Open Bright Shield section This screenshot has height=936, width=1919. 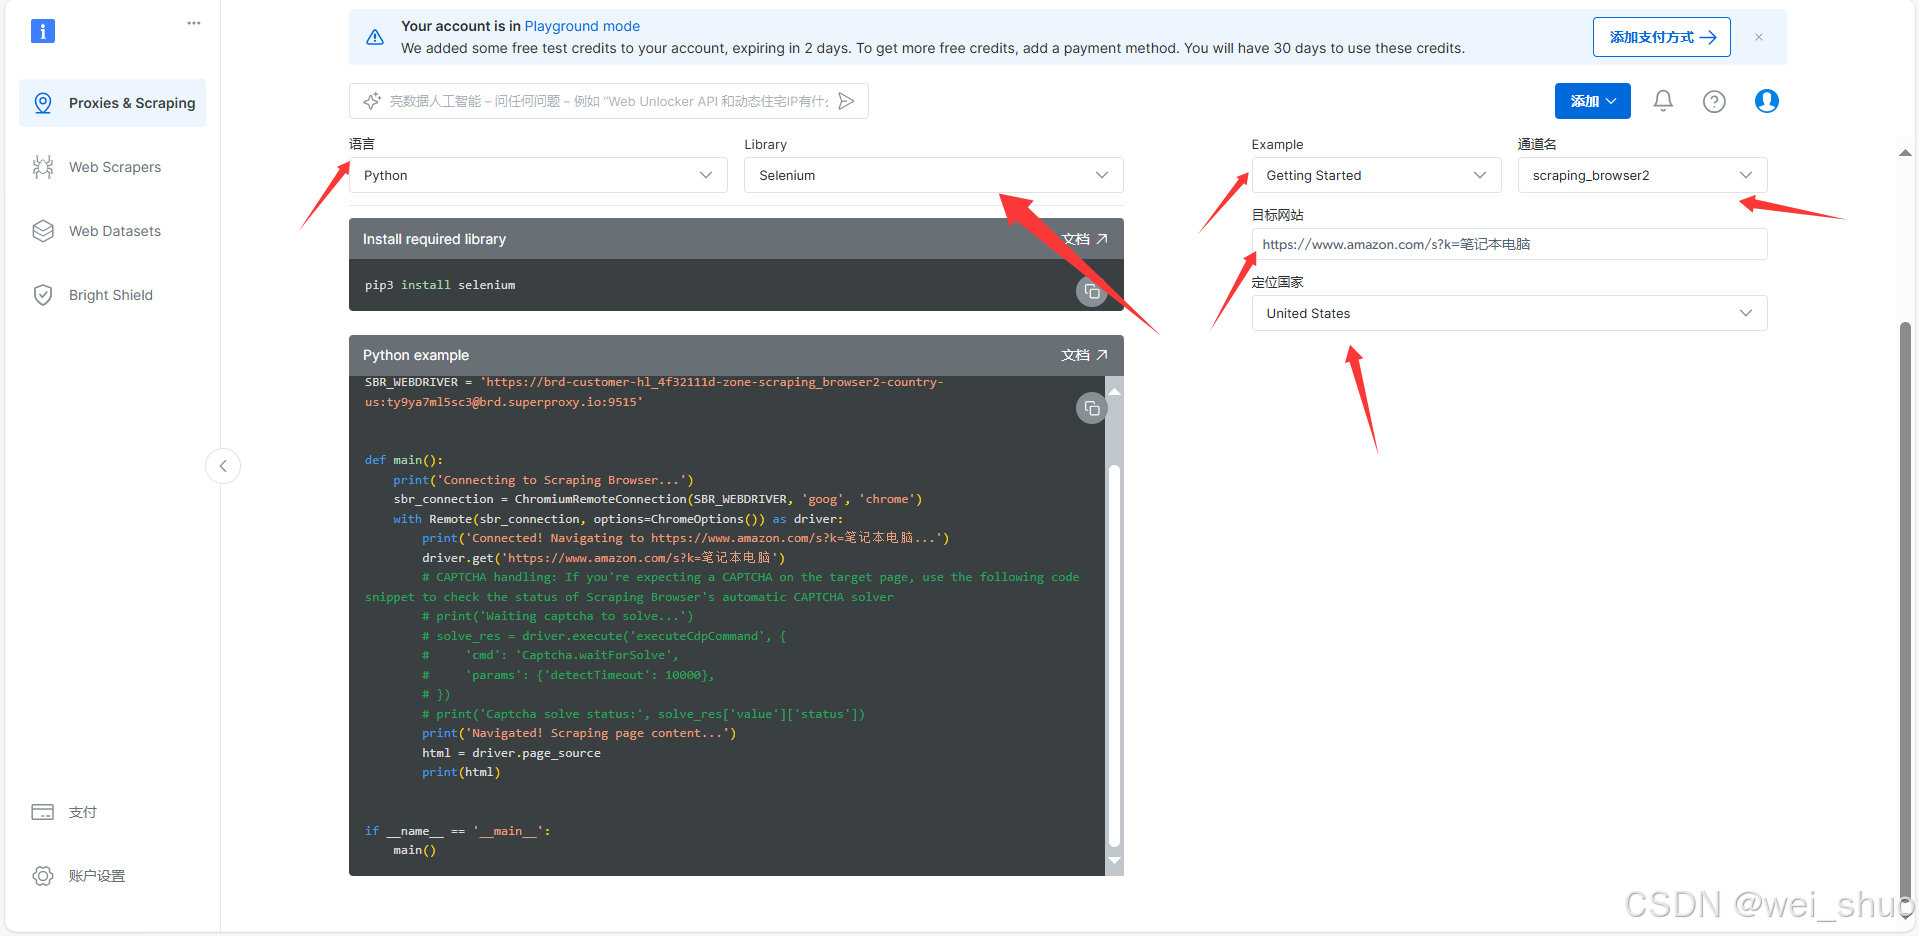pos(112,295)
